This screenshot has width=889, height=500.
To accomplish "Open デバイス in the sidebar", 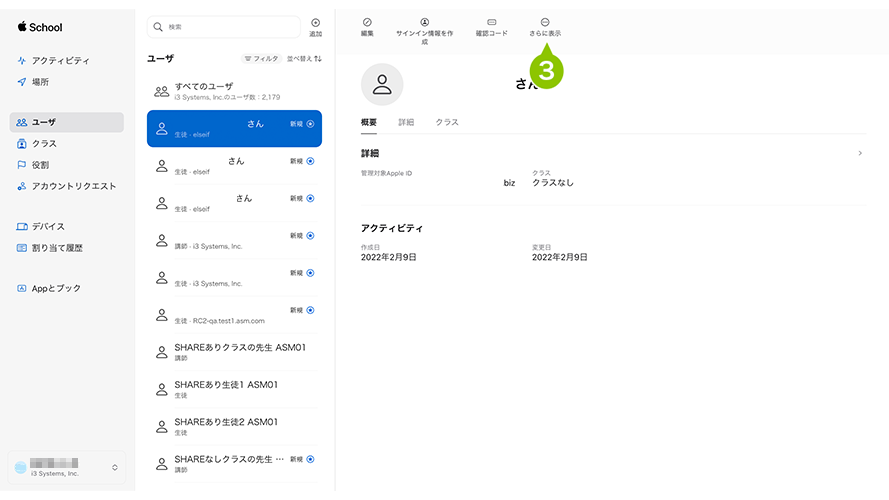I will click(41, 226).
